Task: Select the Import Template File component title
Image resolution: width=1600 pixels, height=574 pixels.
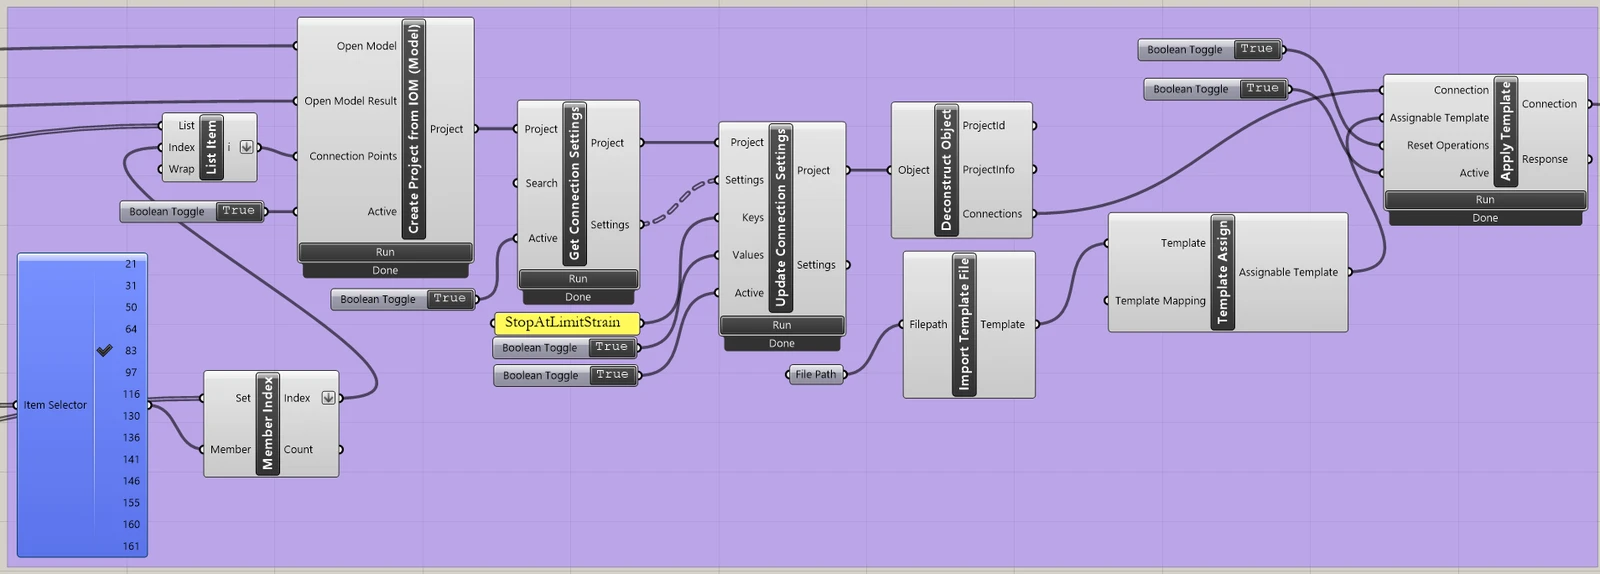Action: tap(964, 324)
